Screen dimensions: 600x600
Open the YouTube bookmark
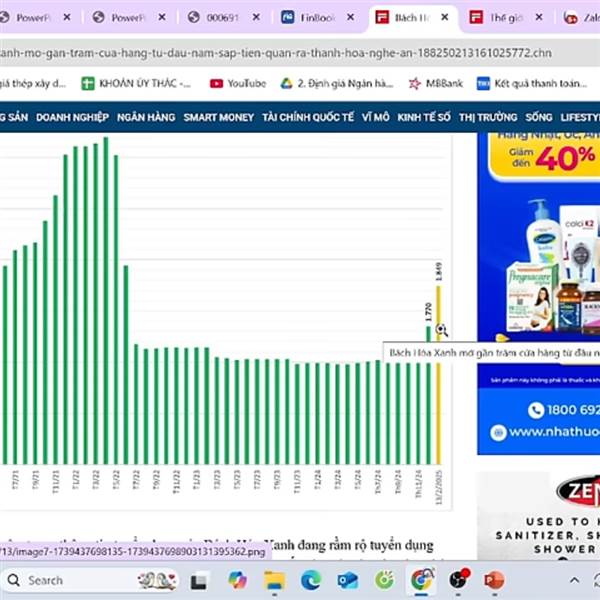coord(238,83)
